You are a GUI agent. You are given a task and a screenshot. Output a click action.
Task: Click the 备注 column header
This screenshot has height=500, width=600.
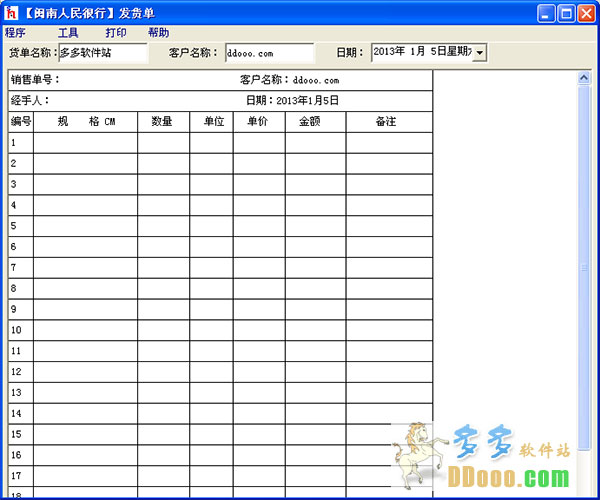pos(390,122)
